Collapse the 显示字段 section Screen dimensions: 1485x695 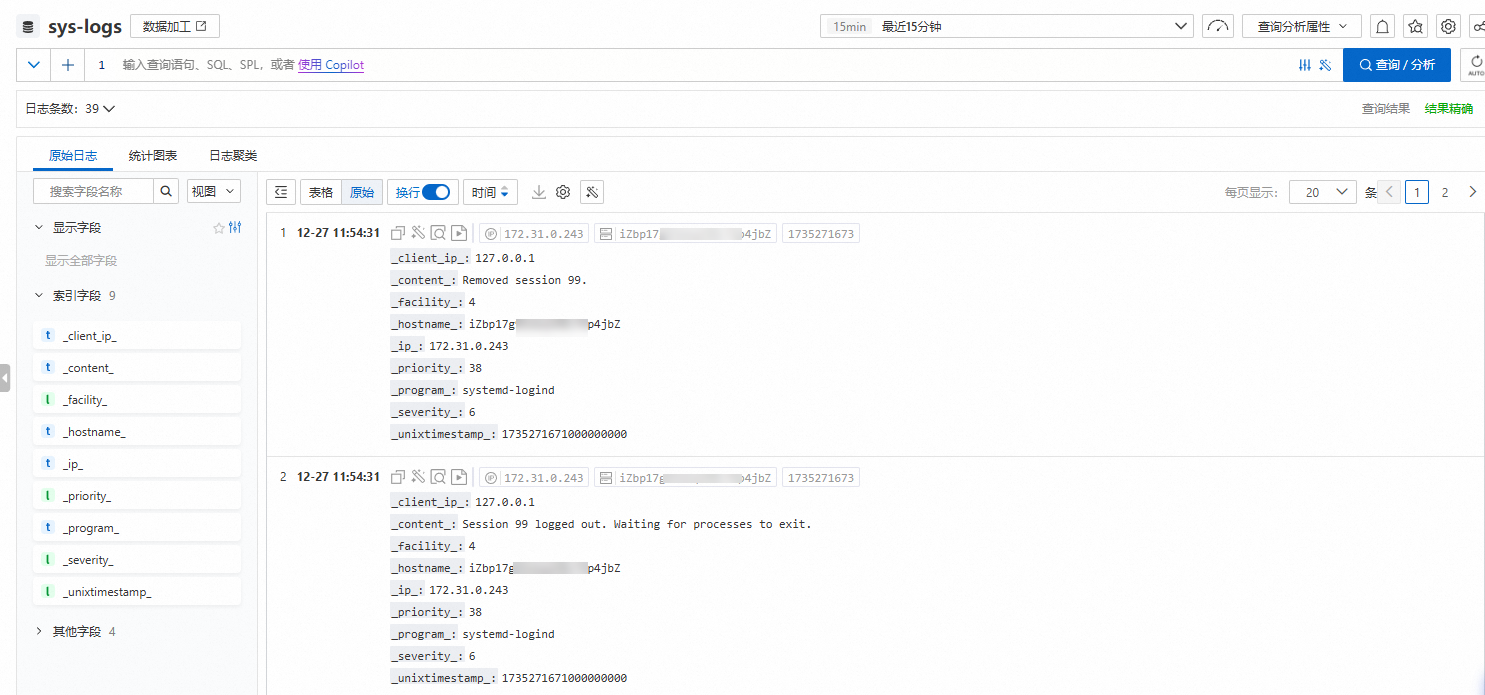(39, 228)
